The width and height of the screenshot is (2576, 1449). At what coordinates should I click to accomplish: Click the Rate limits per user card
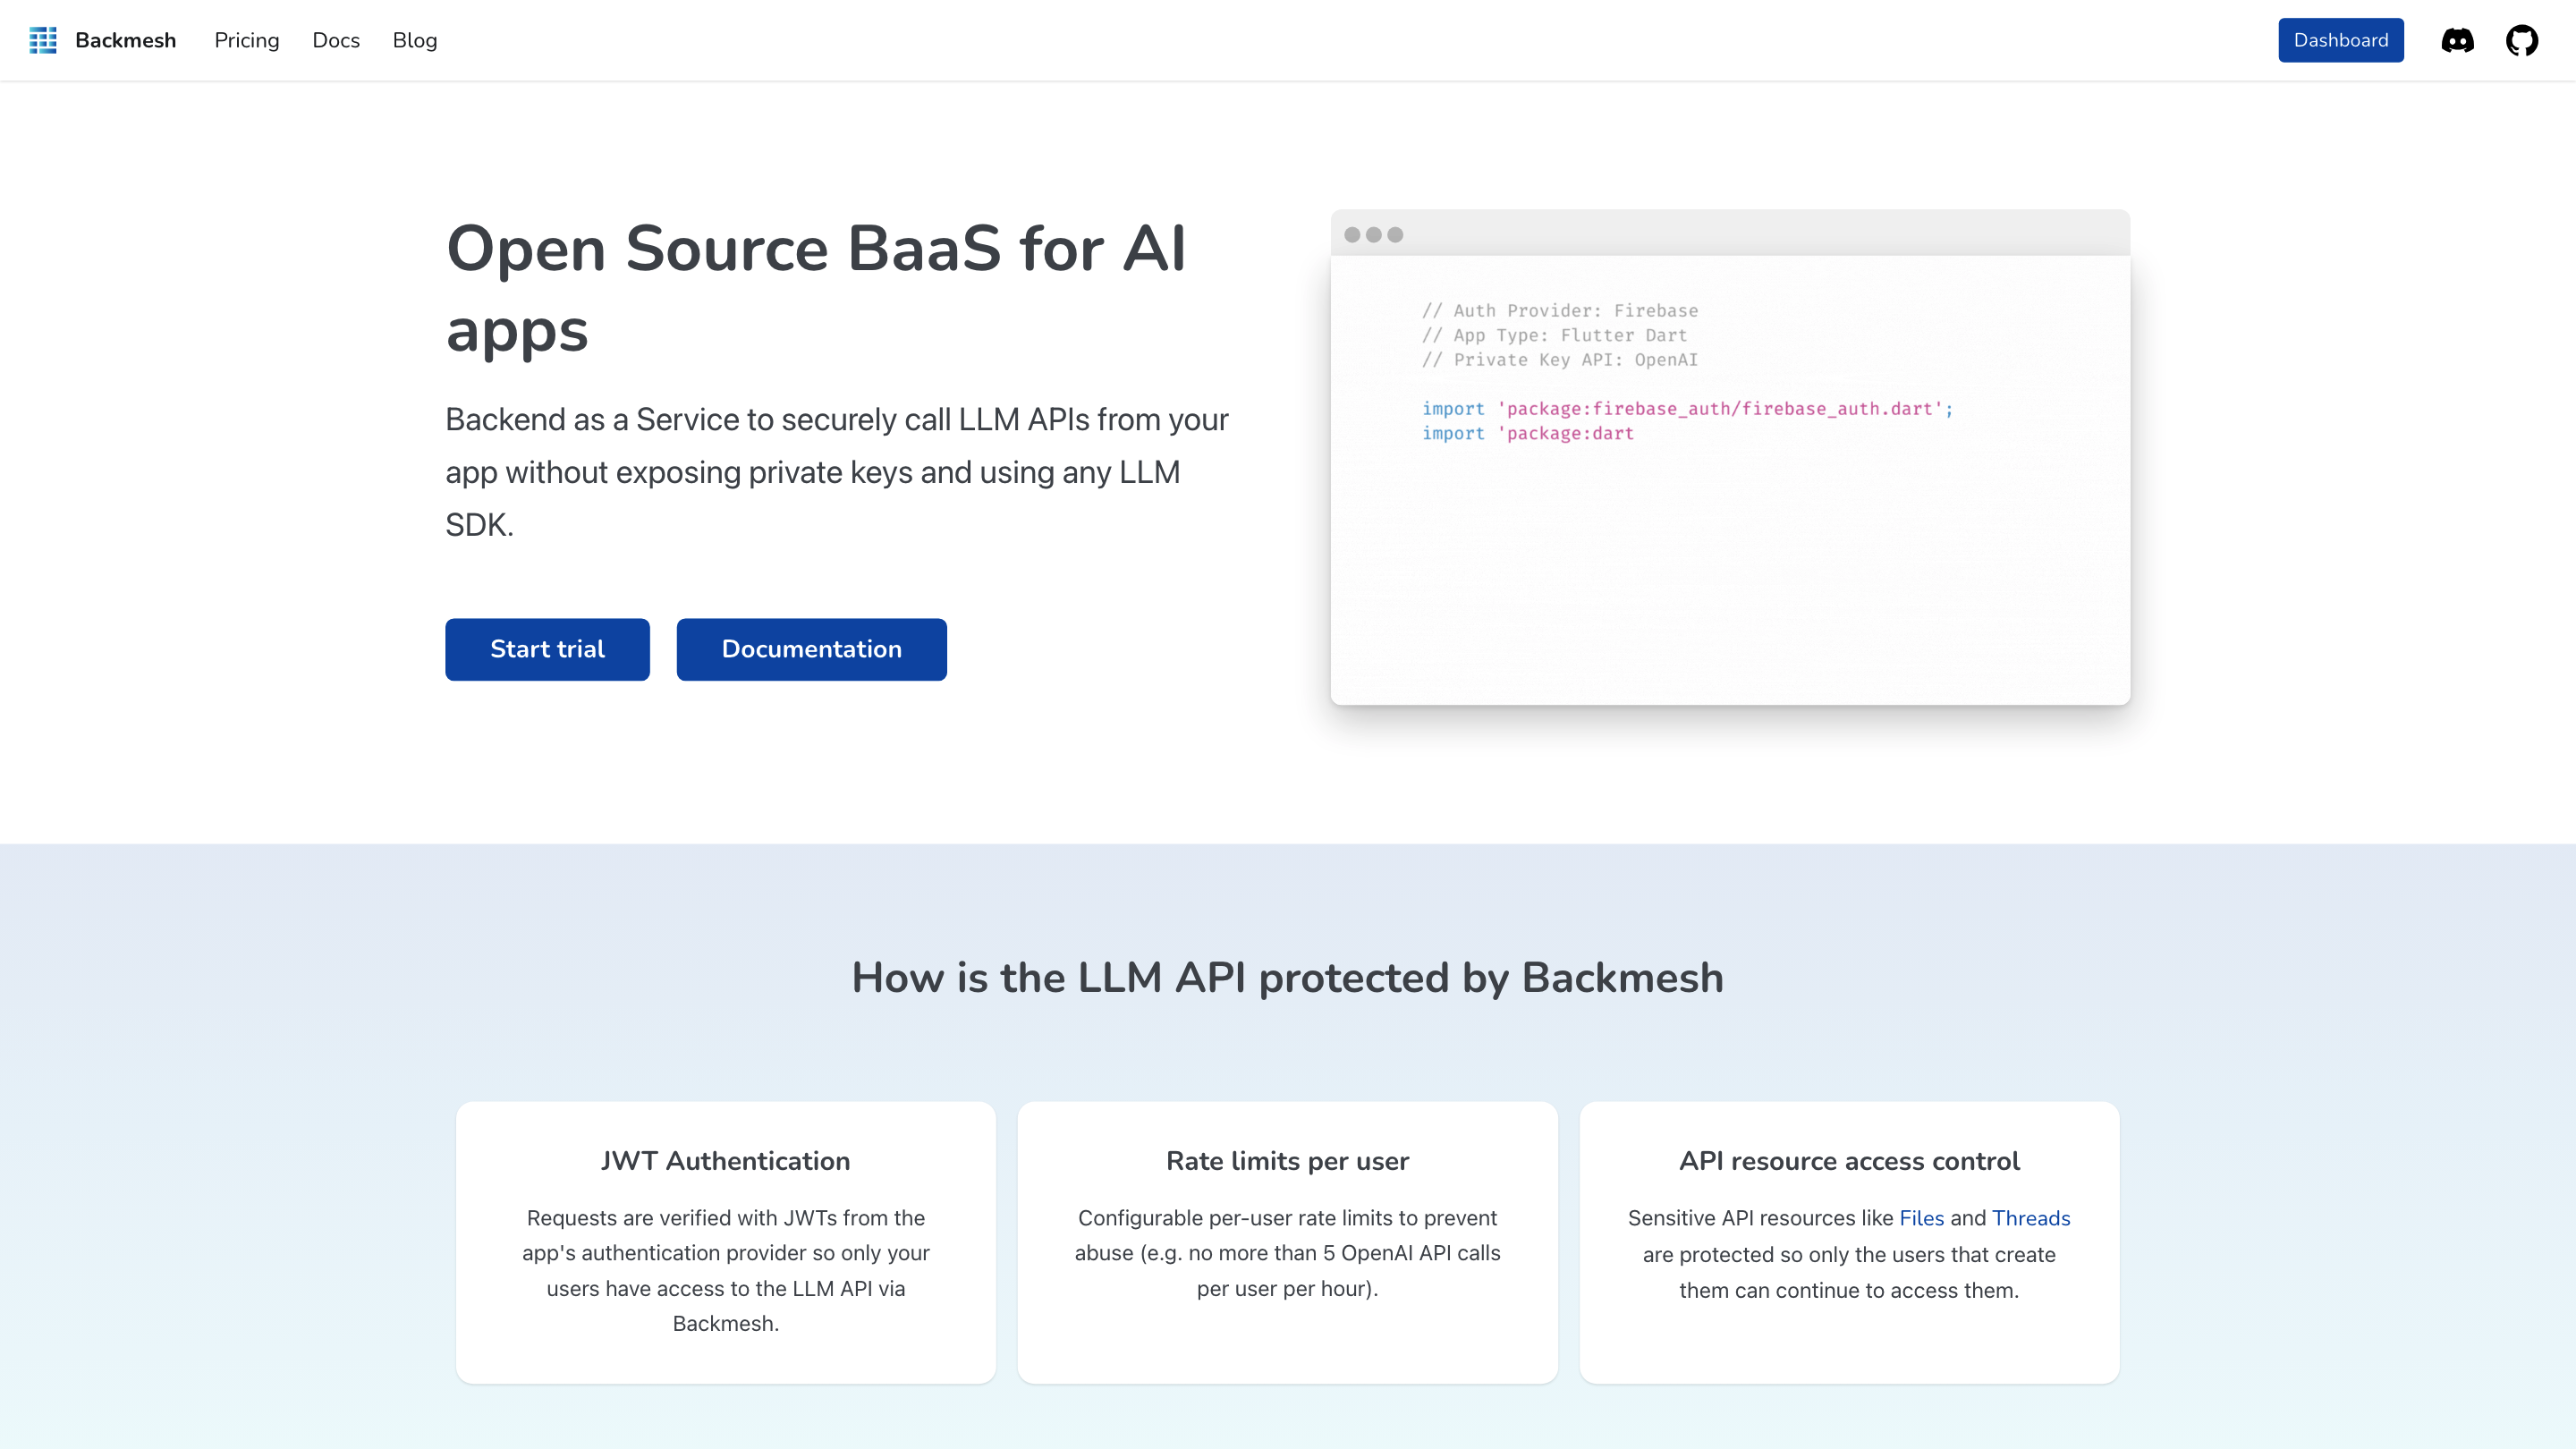(1287, 1242)
